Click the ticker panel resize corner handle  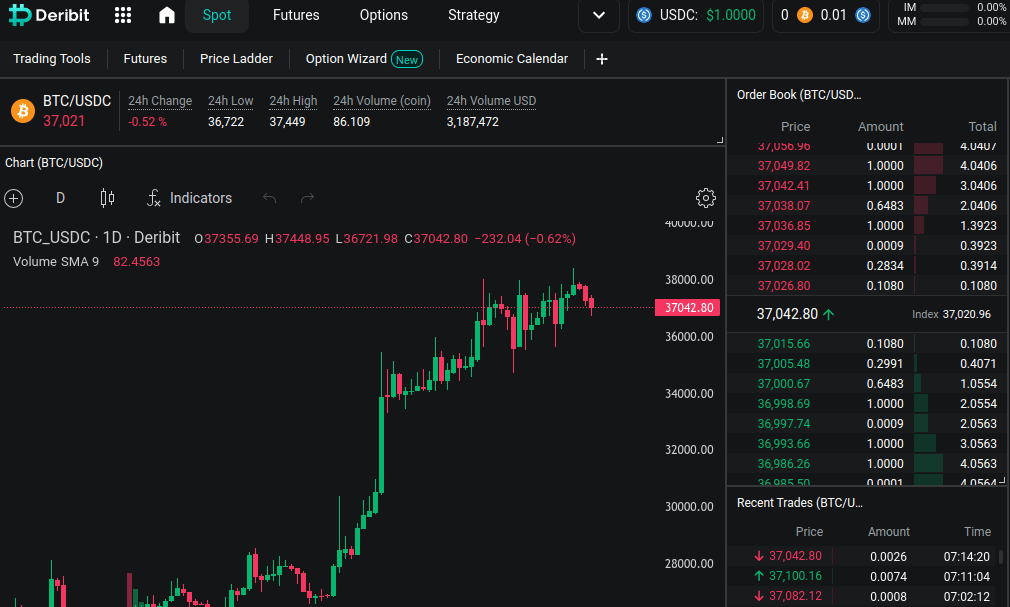click(x=720, y=140)
